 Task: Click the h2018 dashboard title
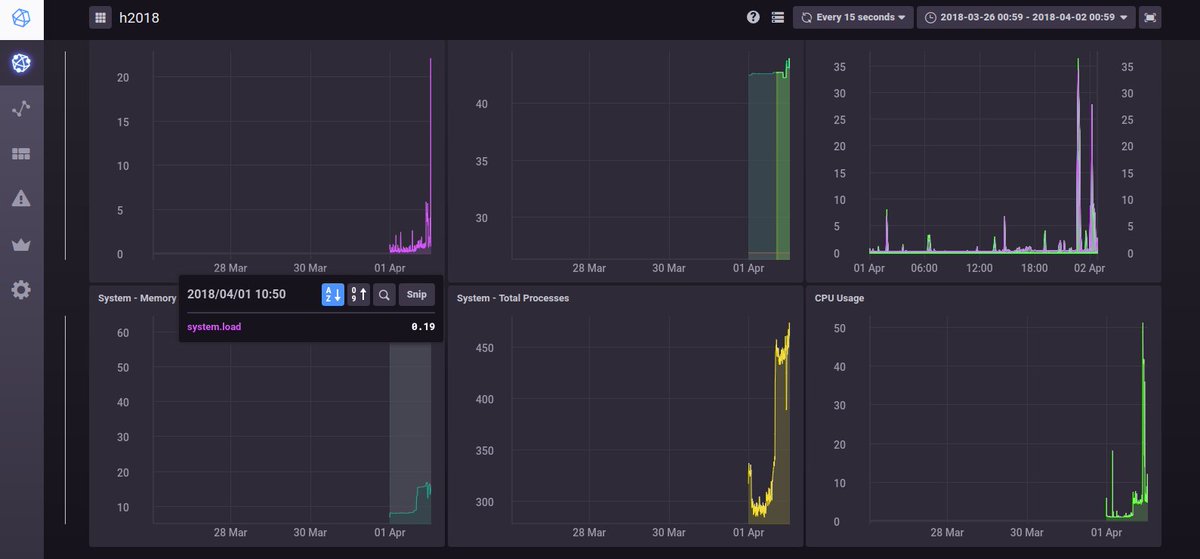[139, 18]
